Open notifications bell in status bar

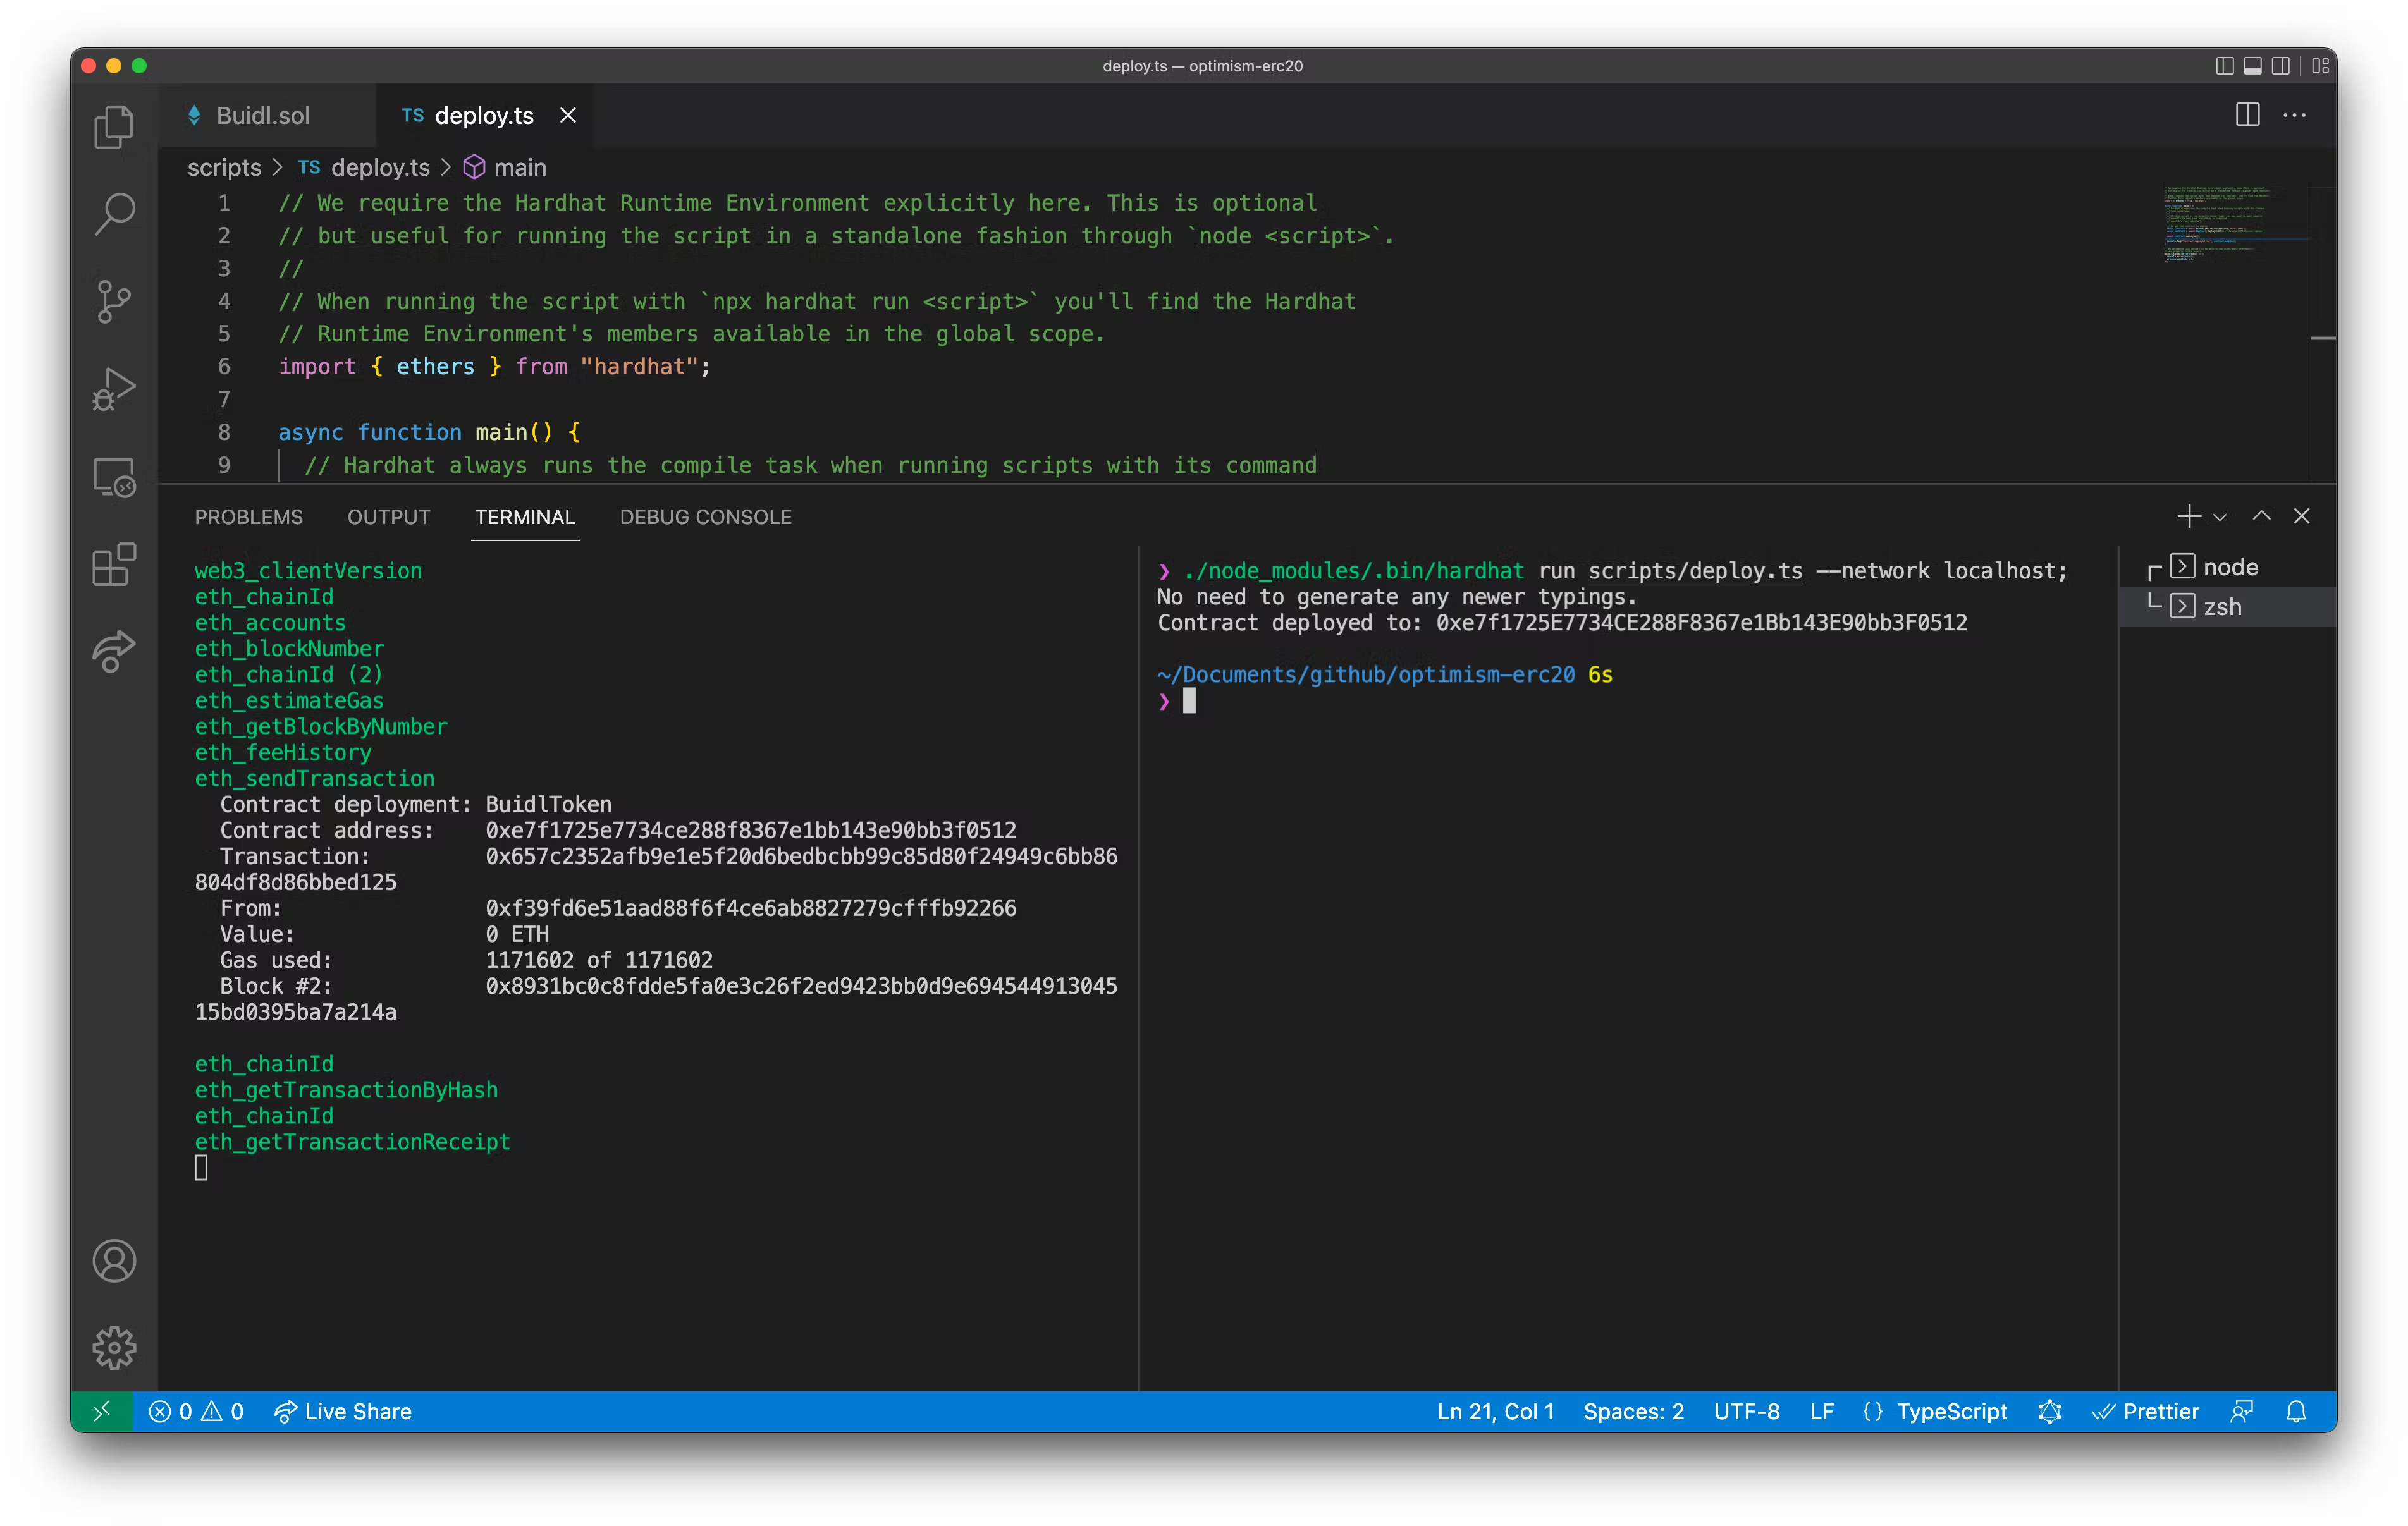pos(2296,1411)
